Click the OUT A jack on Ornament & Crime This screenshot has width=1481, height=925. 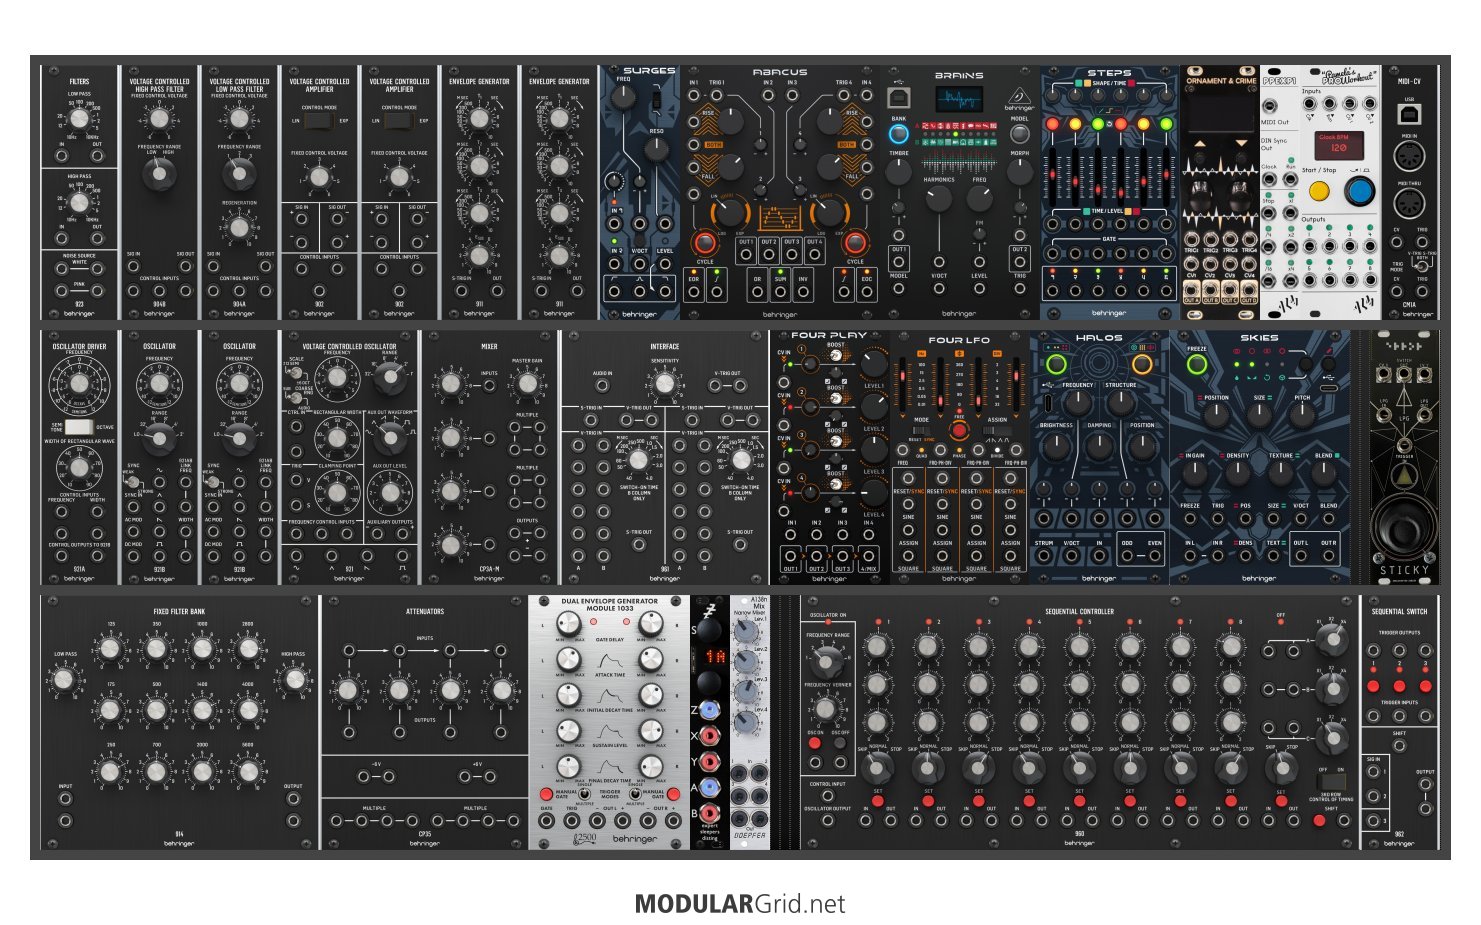(1192, 291)
